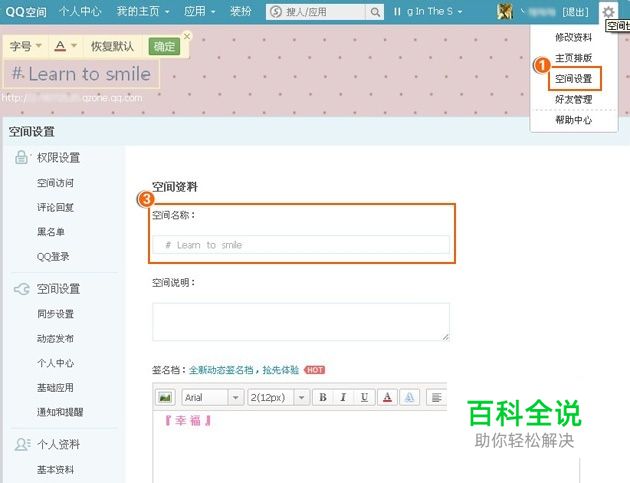This screenshot has height=483, width=630.
Task: Select 帮助中心 from gear menu
Action: point(573,120)
